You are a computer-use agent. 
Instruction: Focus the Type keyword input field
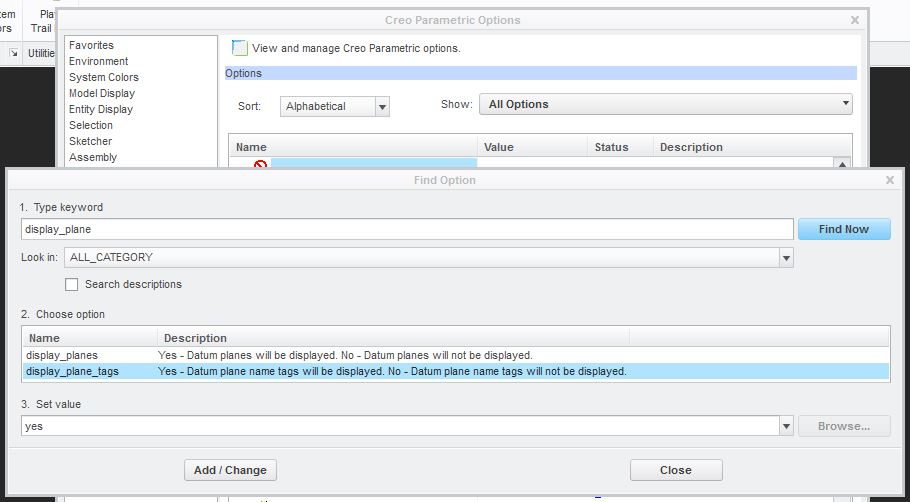coord(407,229)
